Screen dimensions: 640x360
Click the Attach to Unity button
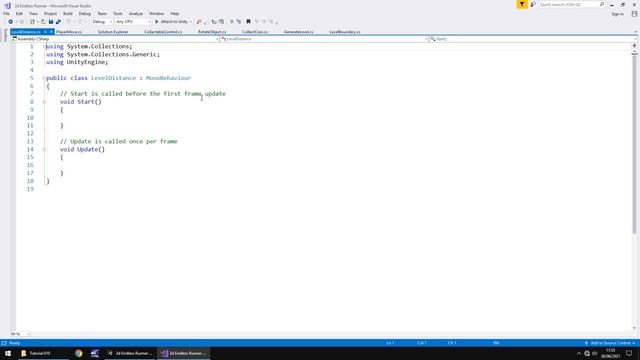pyautogui.click(x=171, y=22)
